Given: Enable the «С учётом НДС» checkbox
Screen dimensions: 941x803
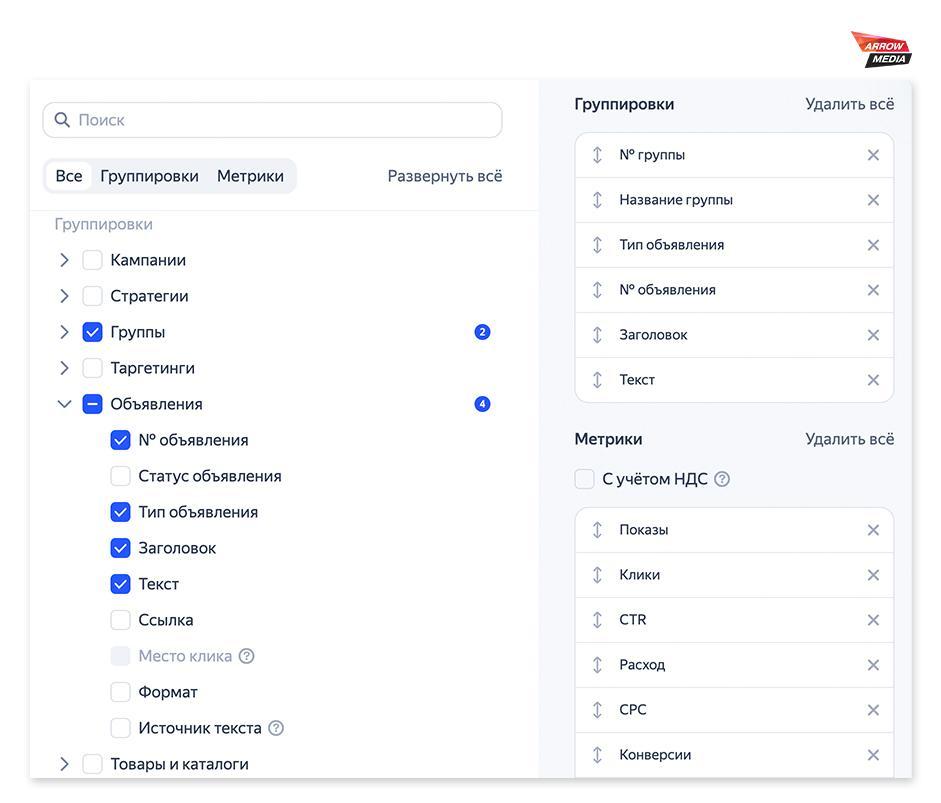Looking at the screenshot, I should [584, 479].
